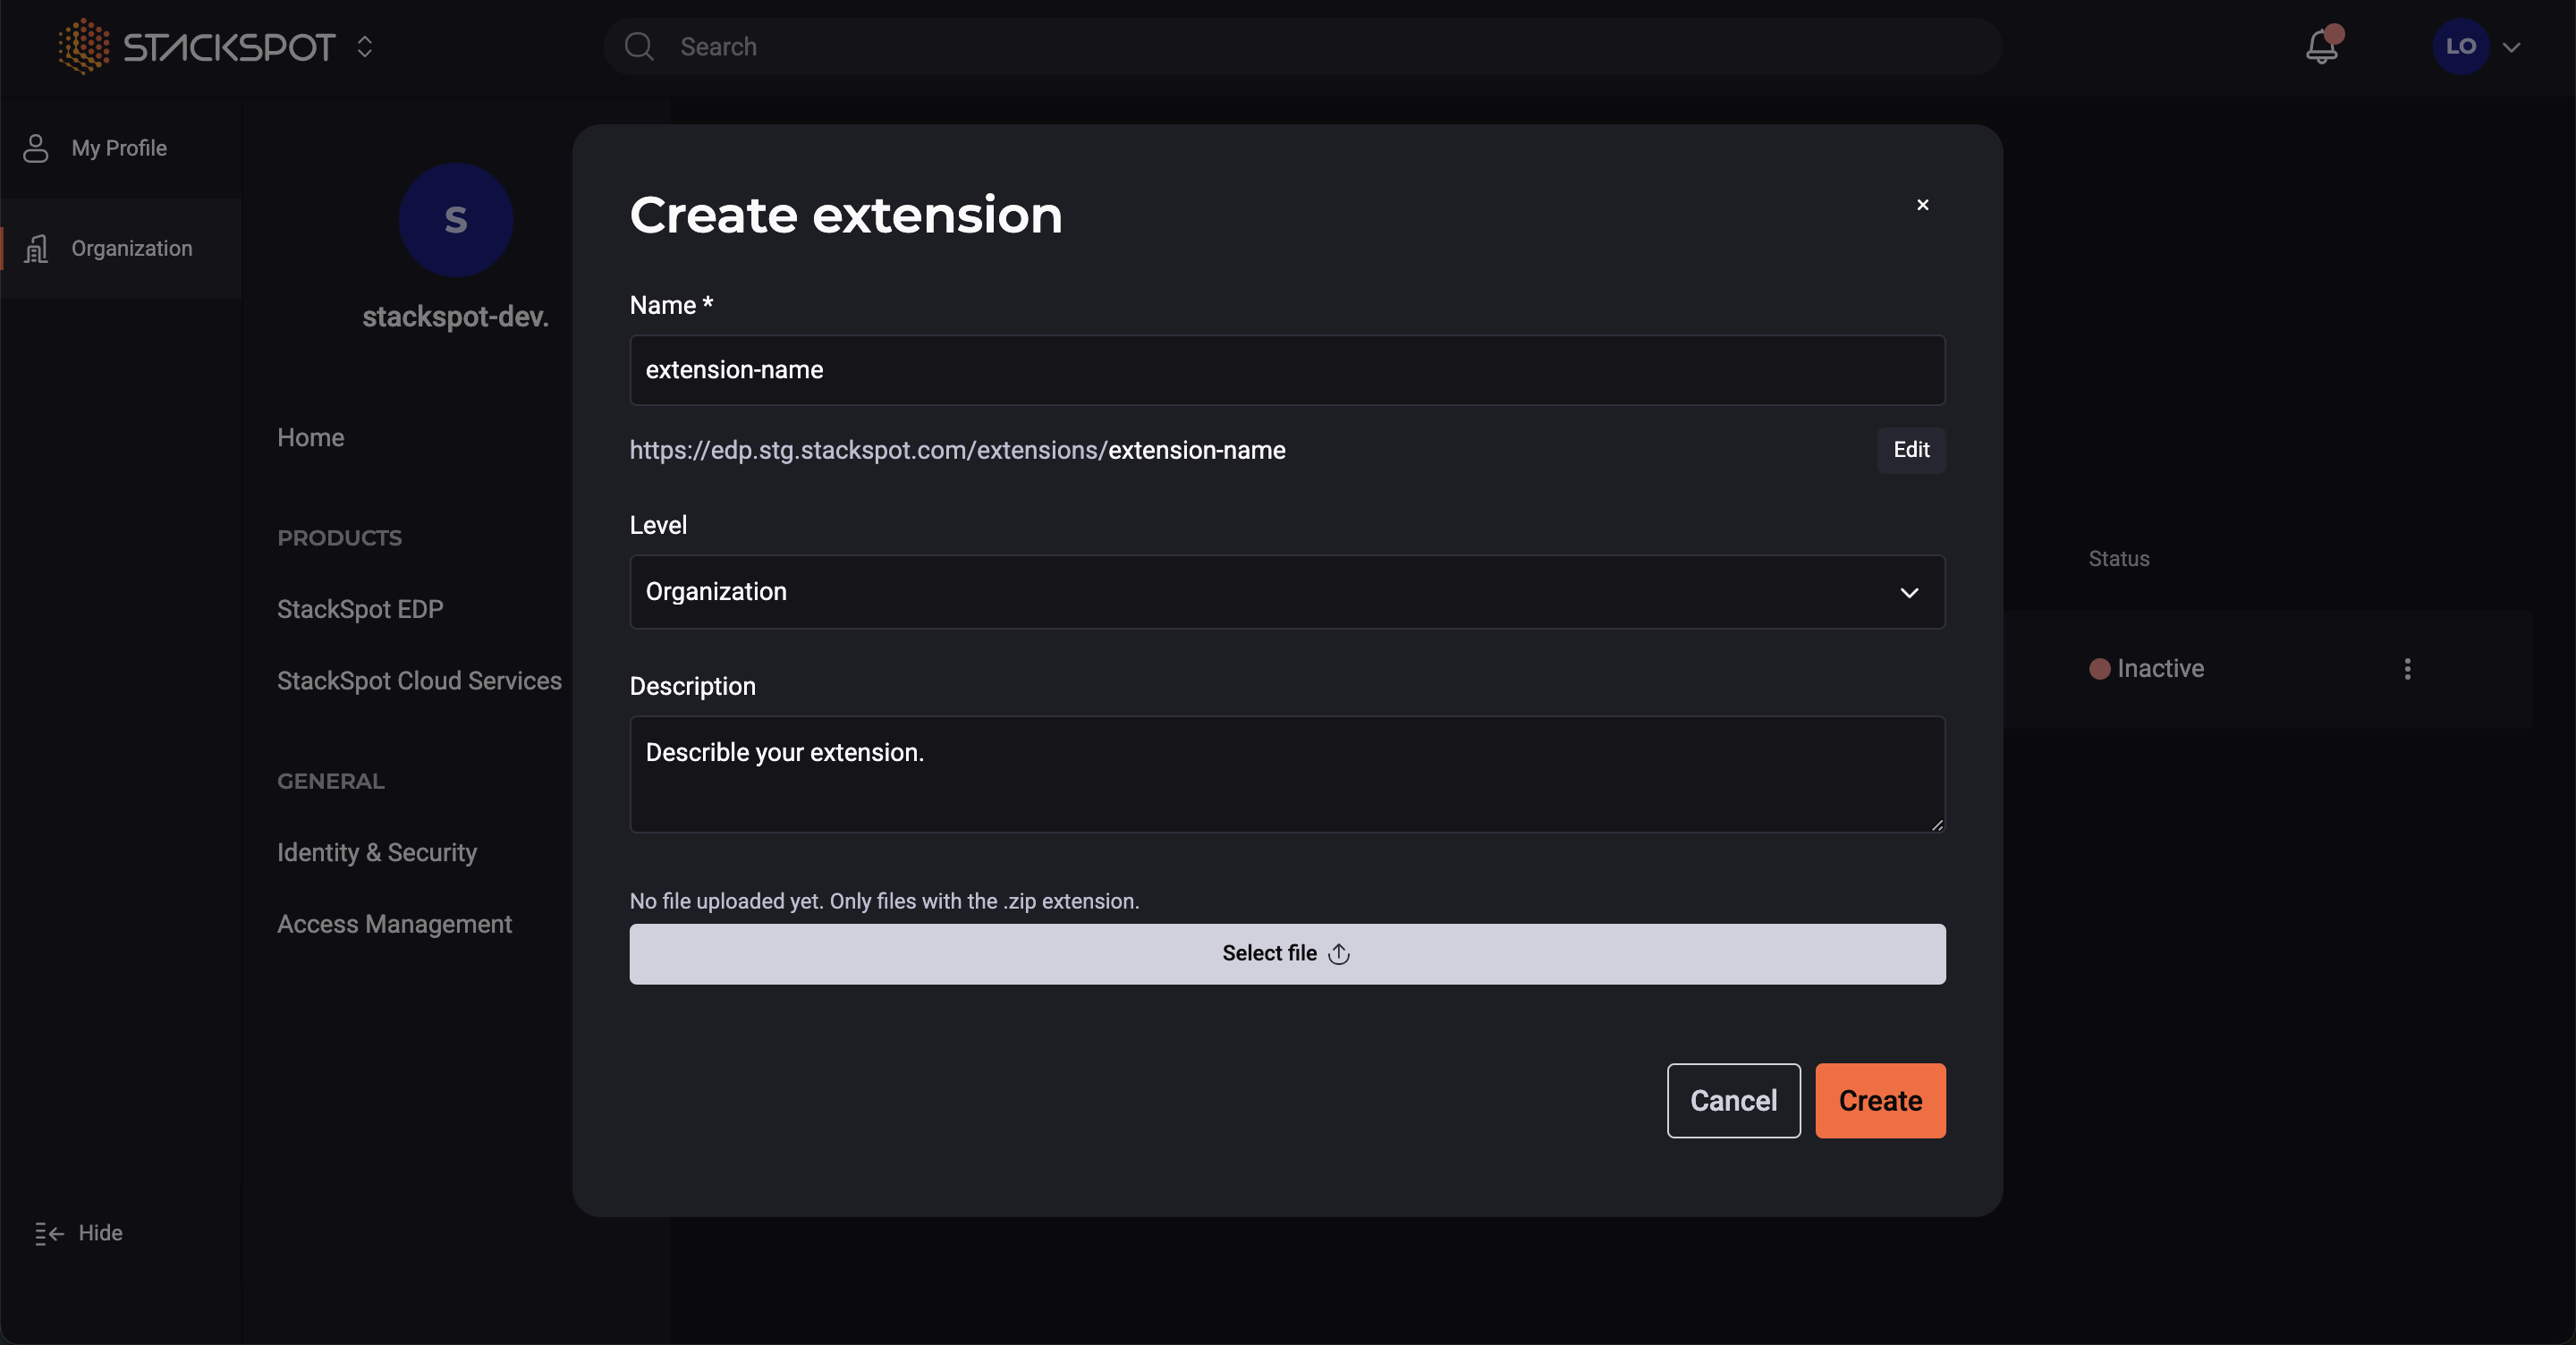Click the Organization building icon

coord(36,248)
